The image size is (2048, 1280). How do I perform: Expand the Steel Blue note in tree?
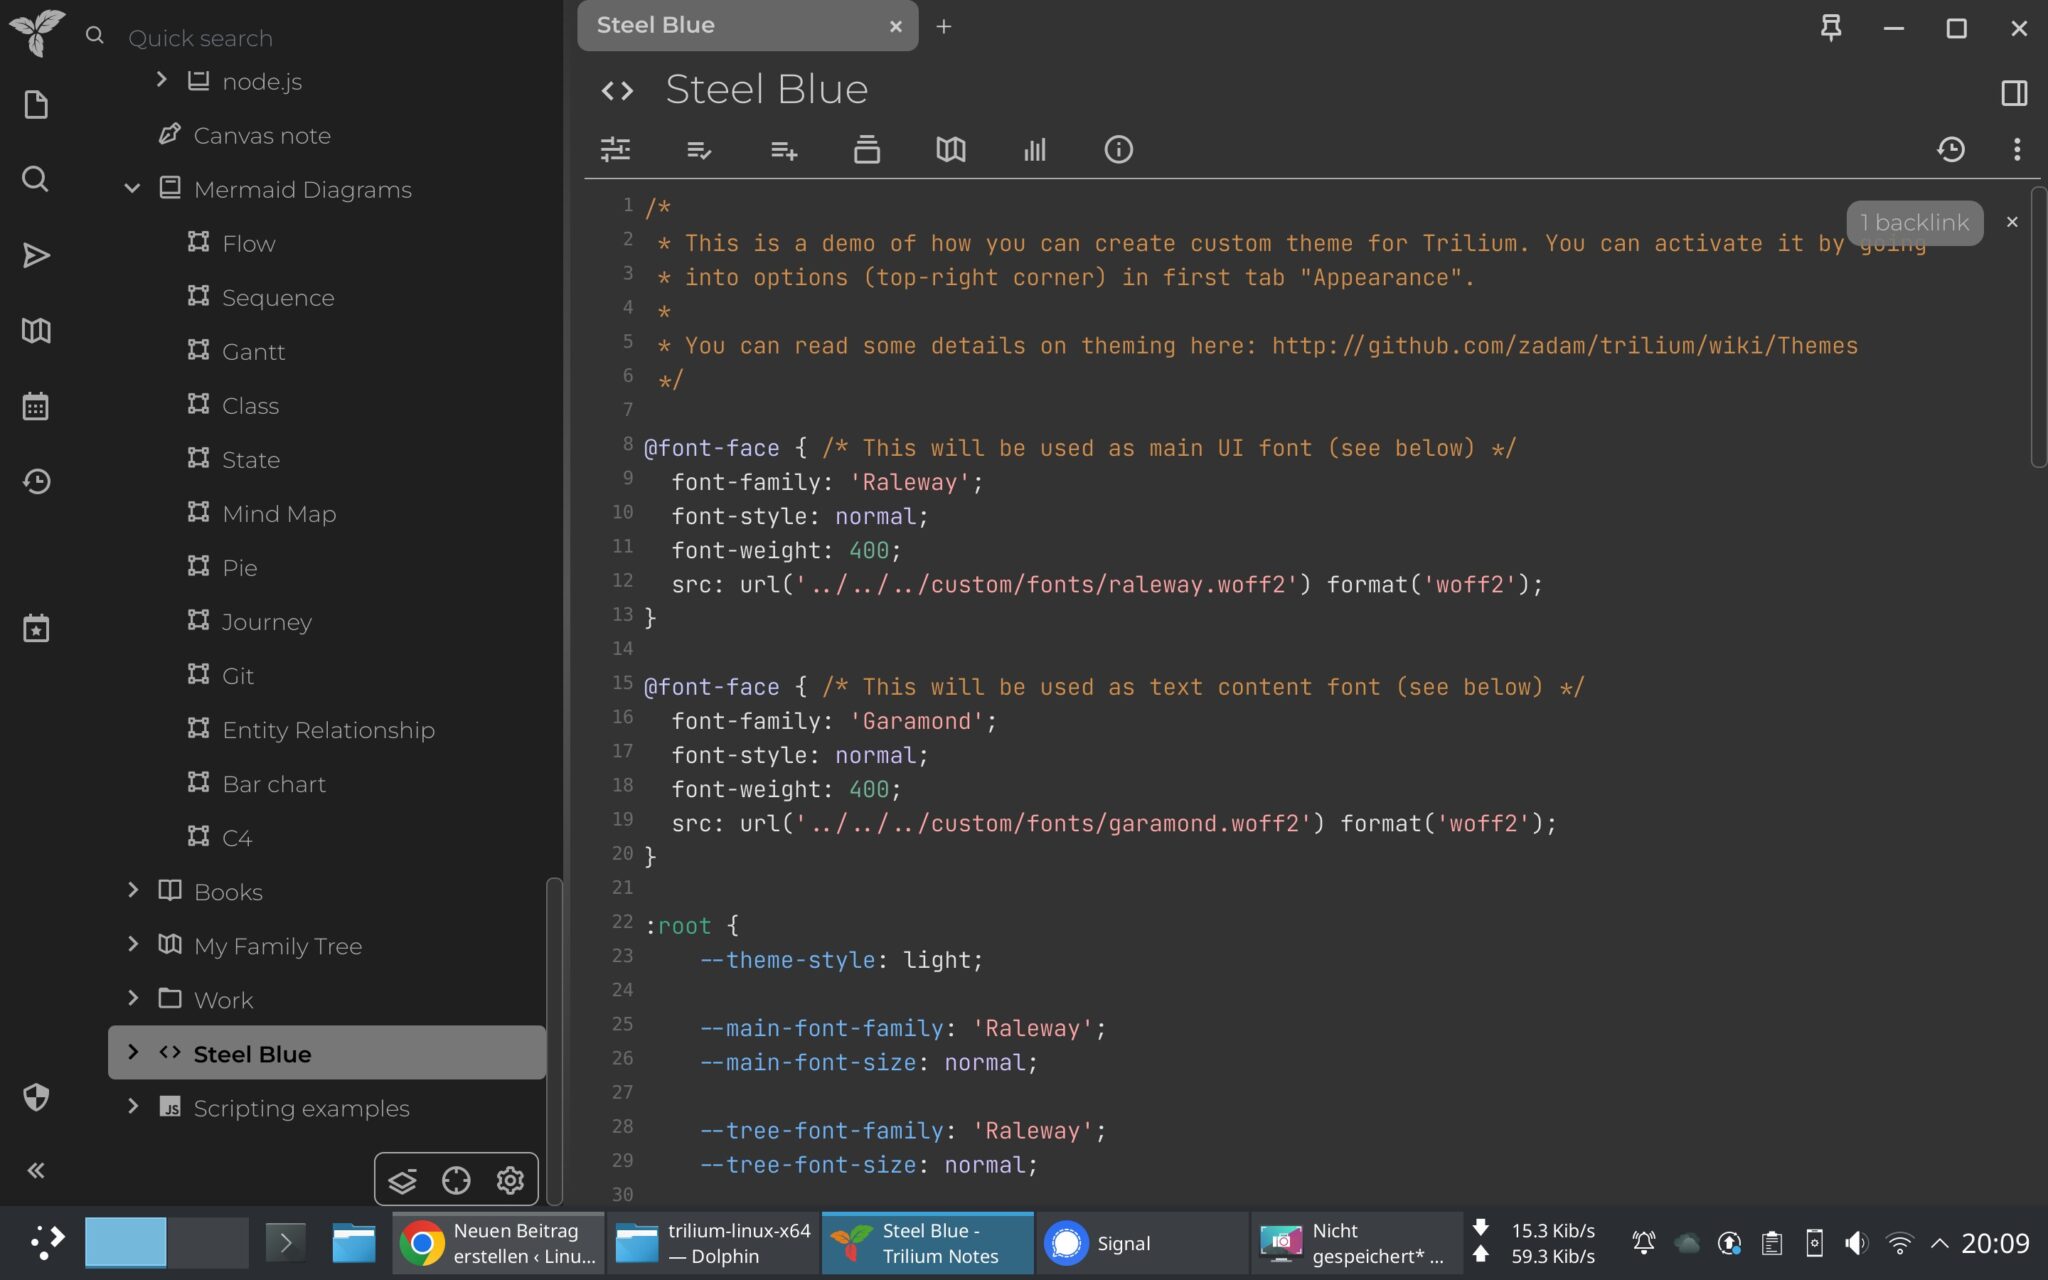[x=132, y=1051]
